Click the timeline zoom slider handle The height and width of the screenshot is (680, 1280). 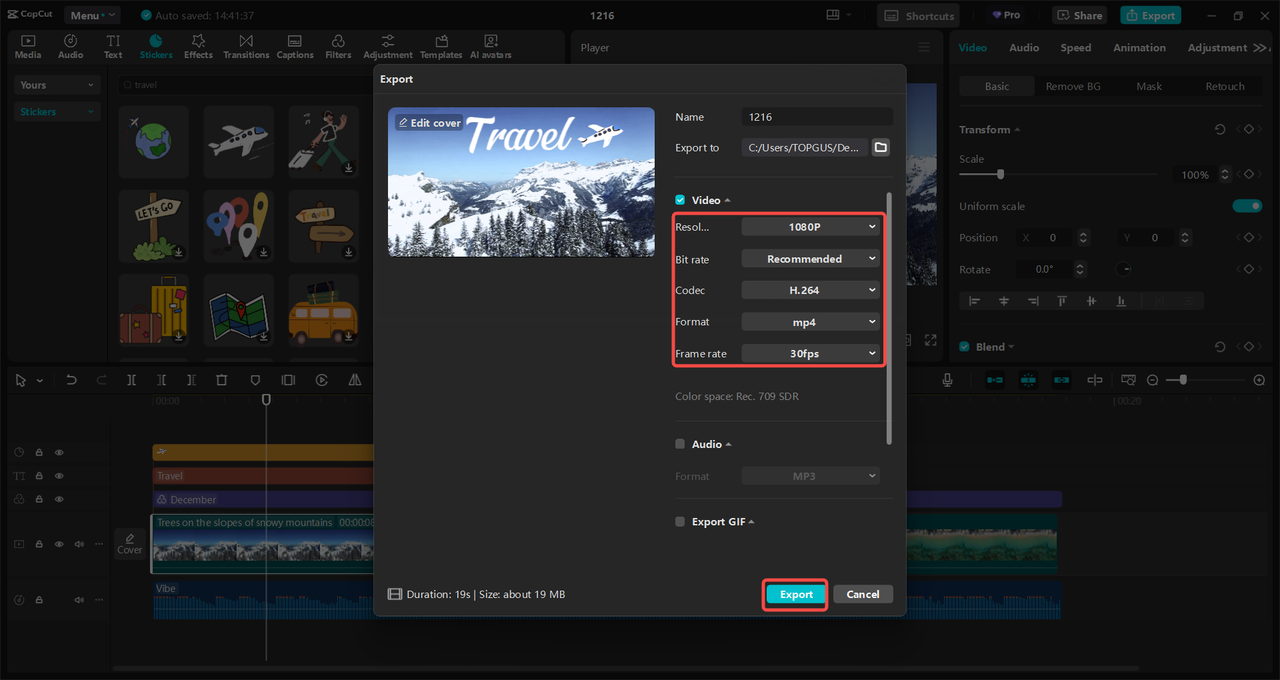pos(1183,380)
